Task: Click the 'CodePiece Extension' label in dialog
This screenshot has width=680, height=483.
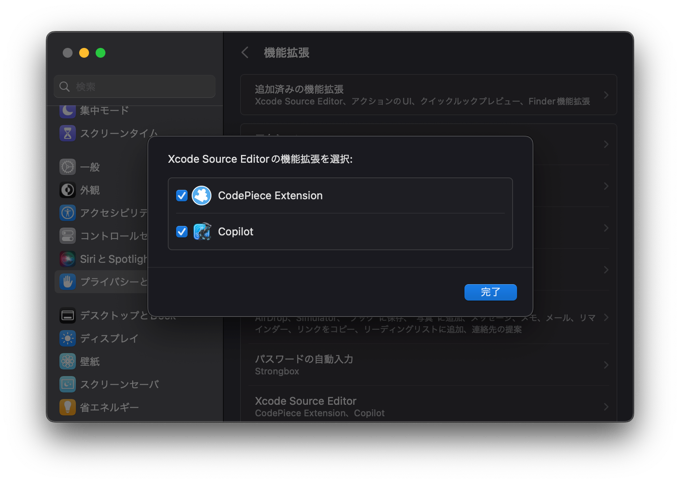Action: (x=270, y=196)
